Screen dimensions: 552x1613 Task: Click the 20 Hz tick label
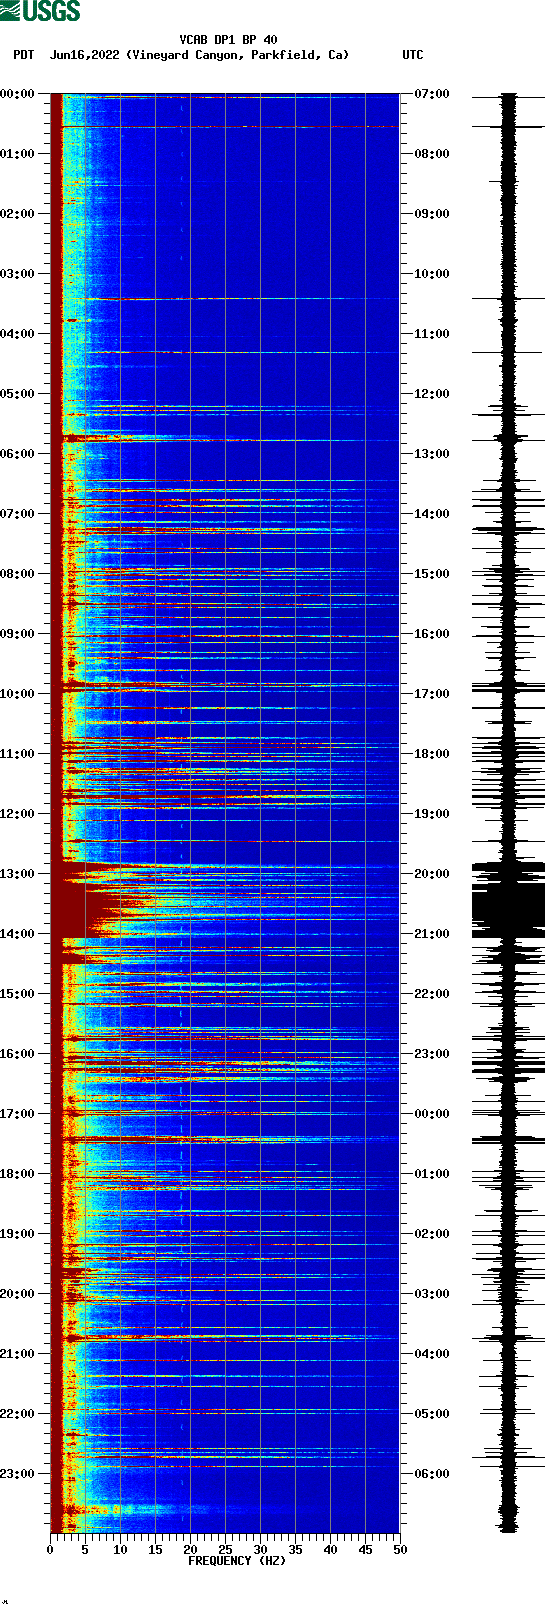click(x=190, y=1550)
